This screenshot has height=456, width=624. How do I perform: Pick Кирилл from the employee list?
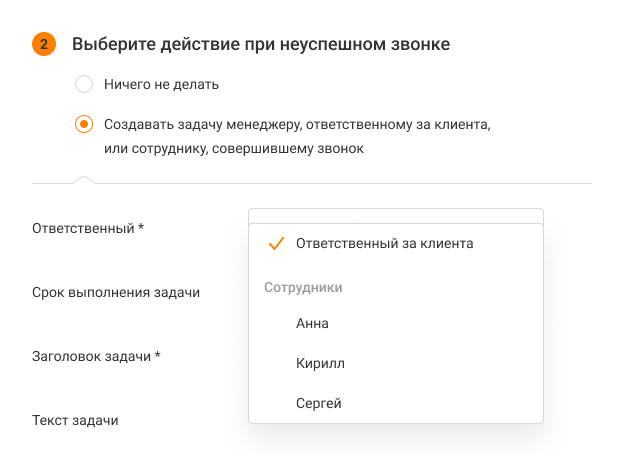click(320, 364)
